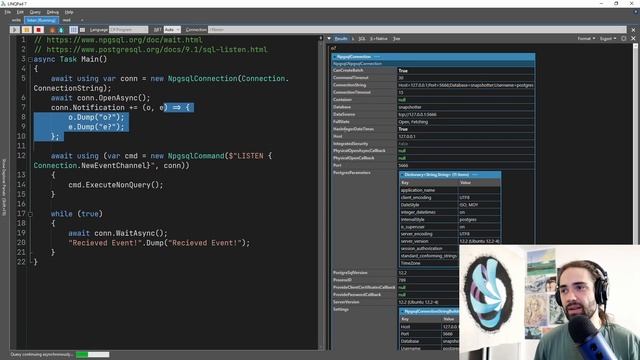Viewport: 640px width, 360px height.
Task: Click the Host row value 127.0.0.1
Action: (407, 136)
